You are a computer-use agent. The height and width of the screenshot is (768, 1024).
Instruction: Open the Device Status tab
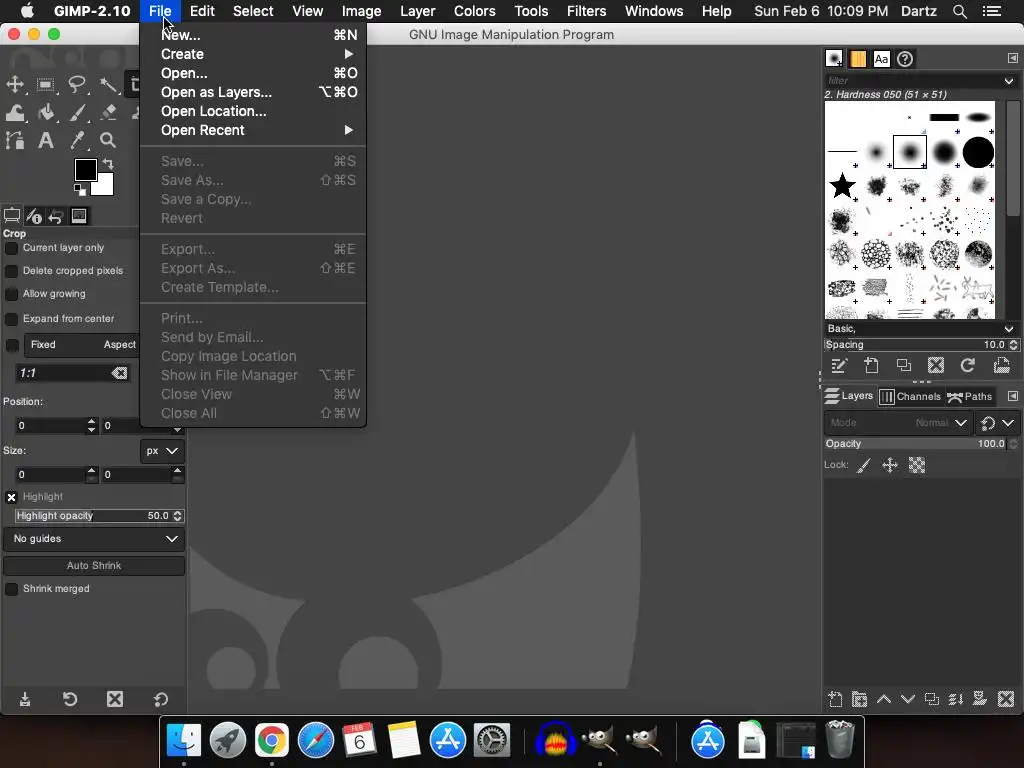(34, 216)
